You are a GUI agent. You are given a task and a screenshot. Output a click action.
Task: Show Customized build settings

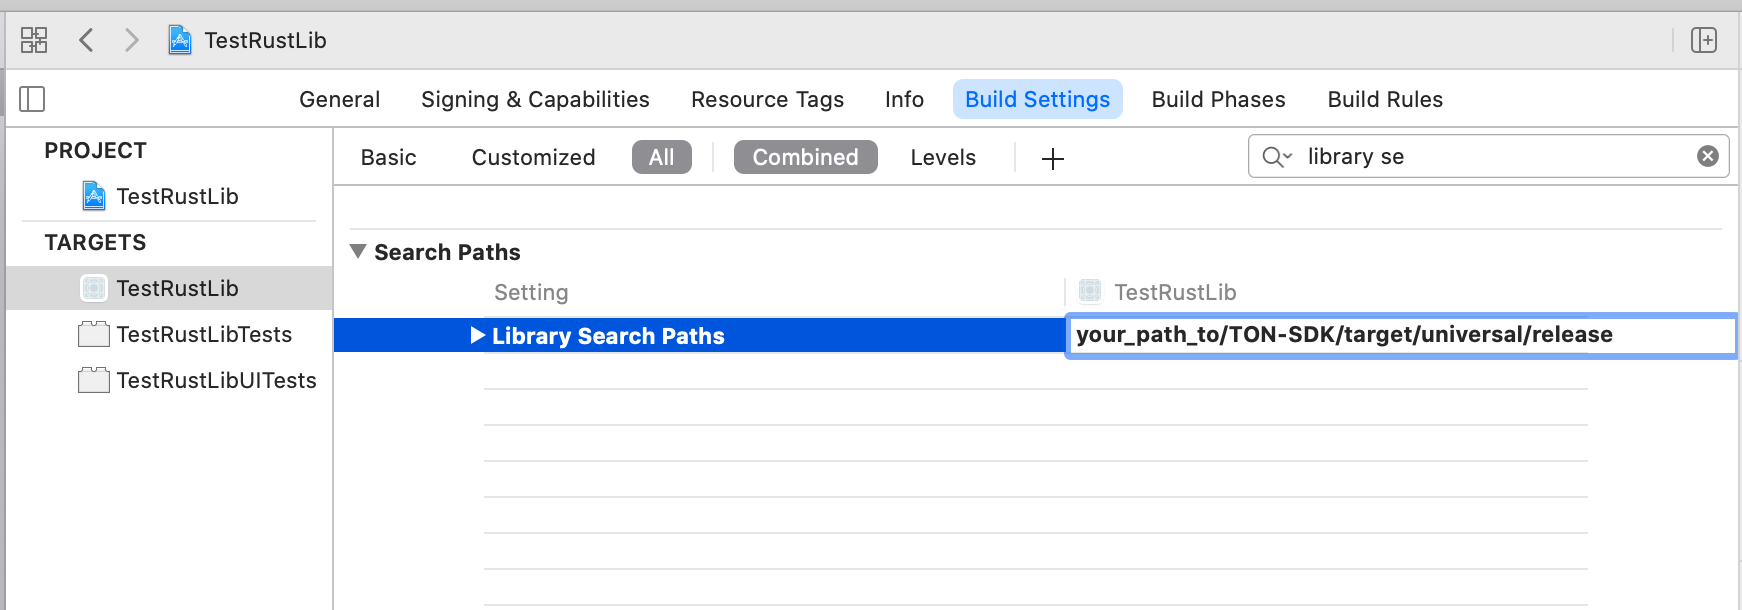click(533, 157)
